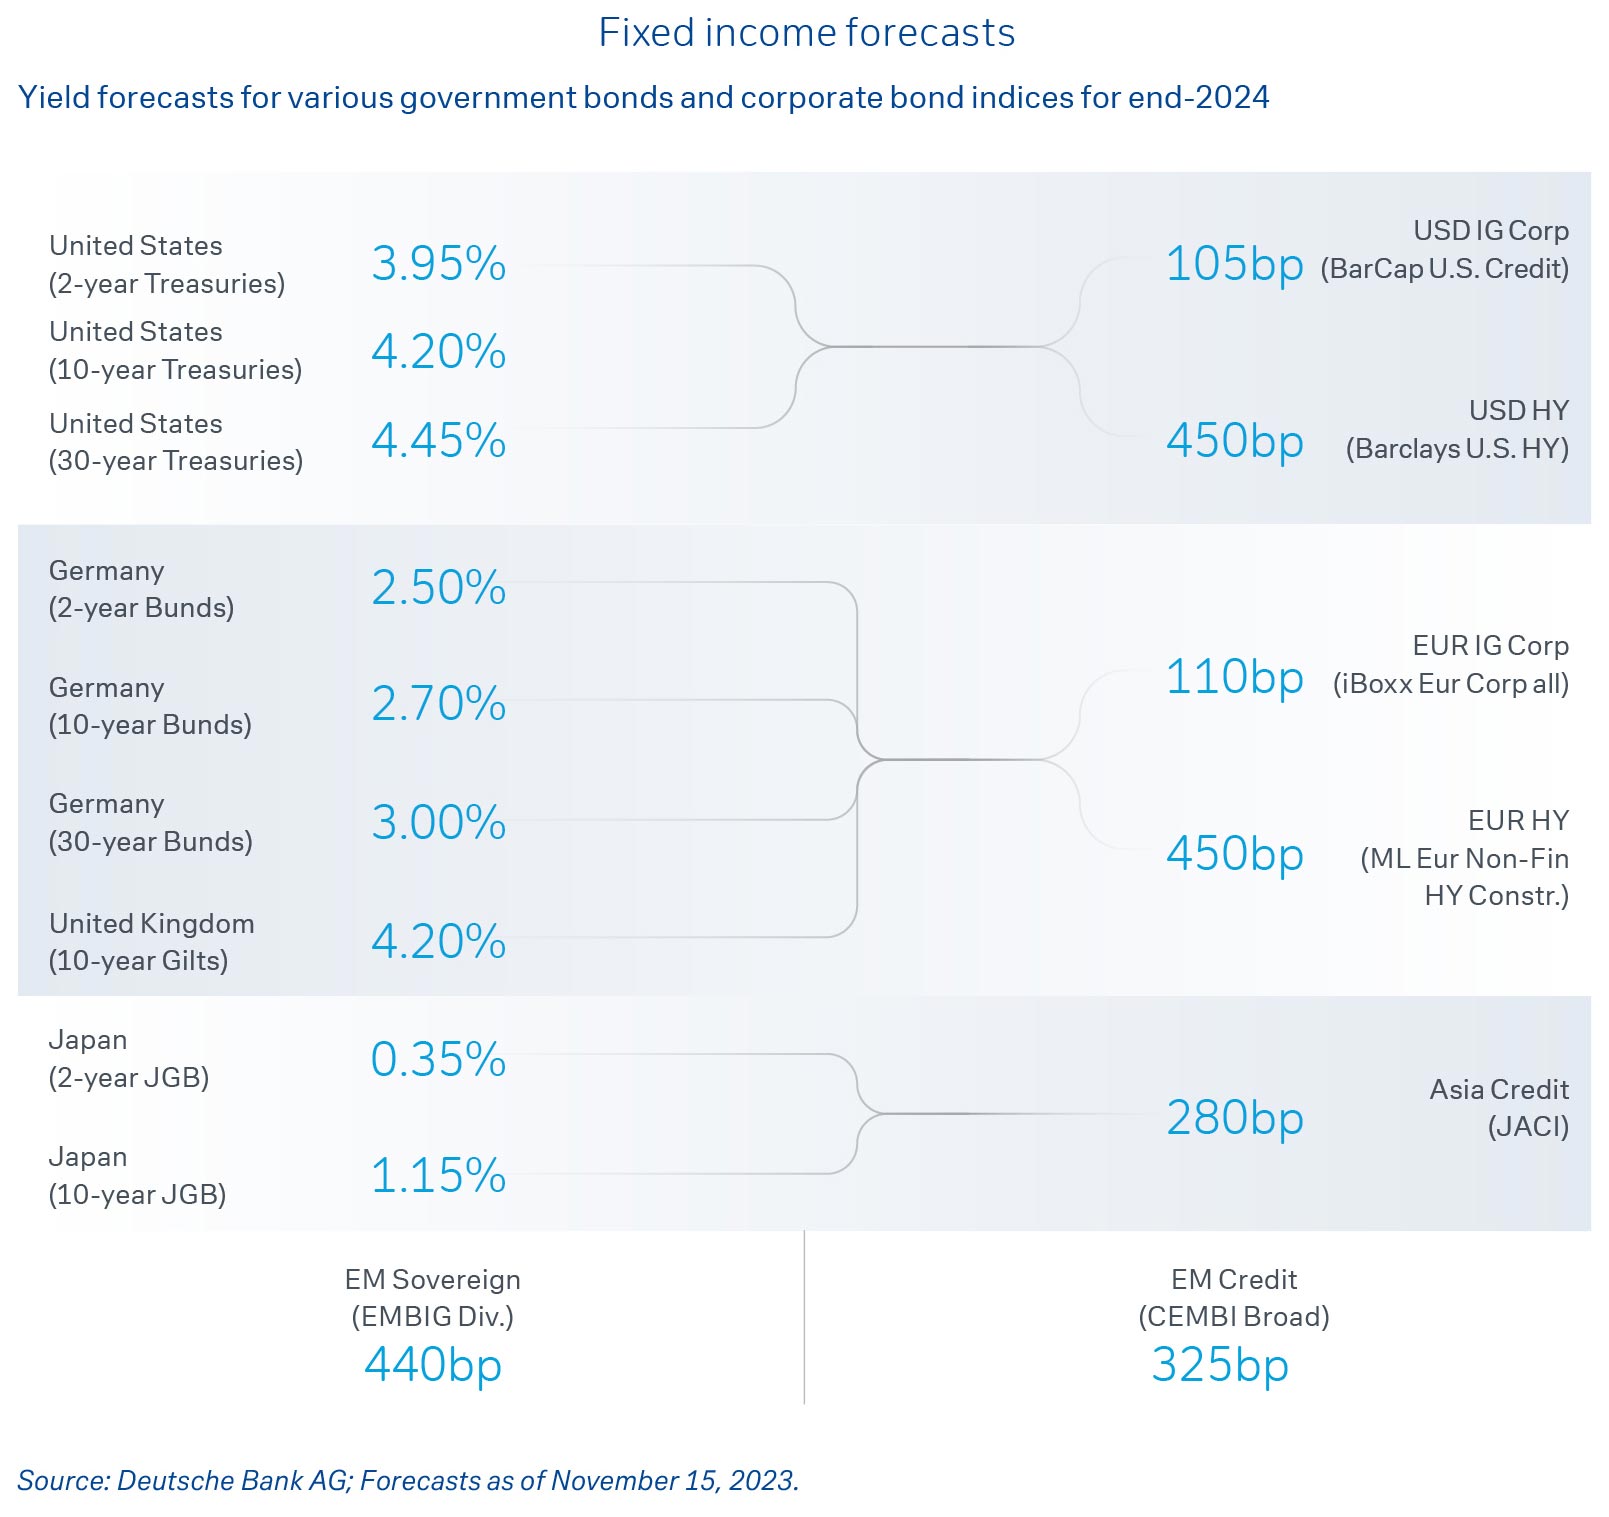This screenshot has width=1609, height=1517.
Task: Click the 450bp USD HY spread value
Action: [1234, 441]
